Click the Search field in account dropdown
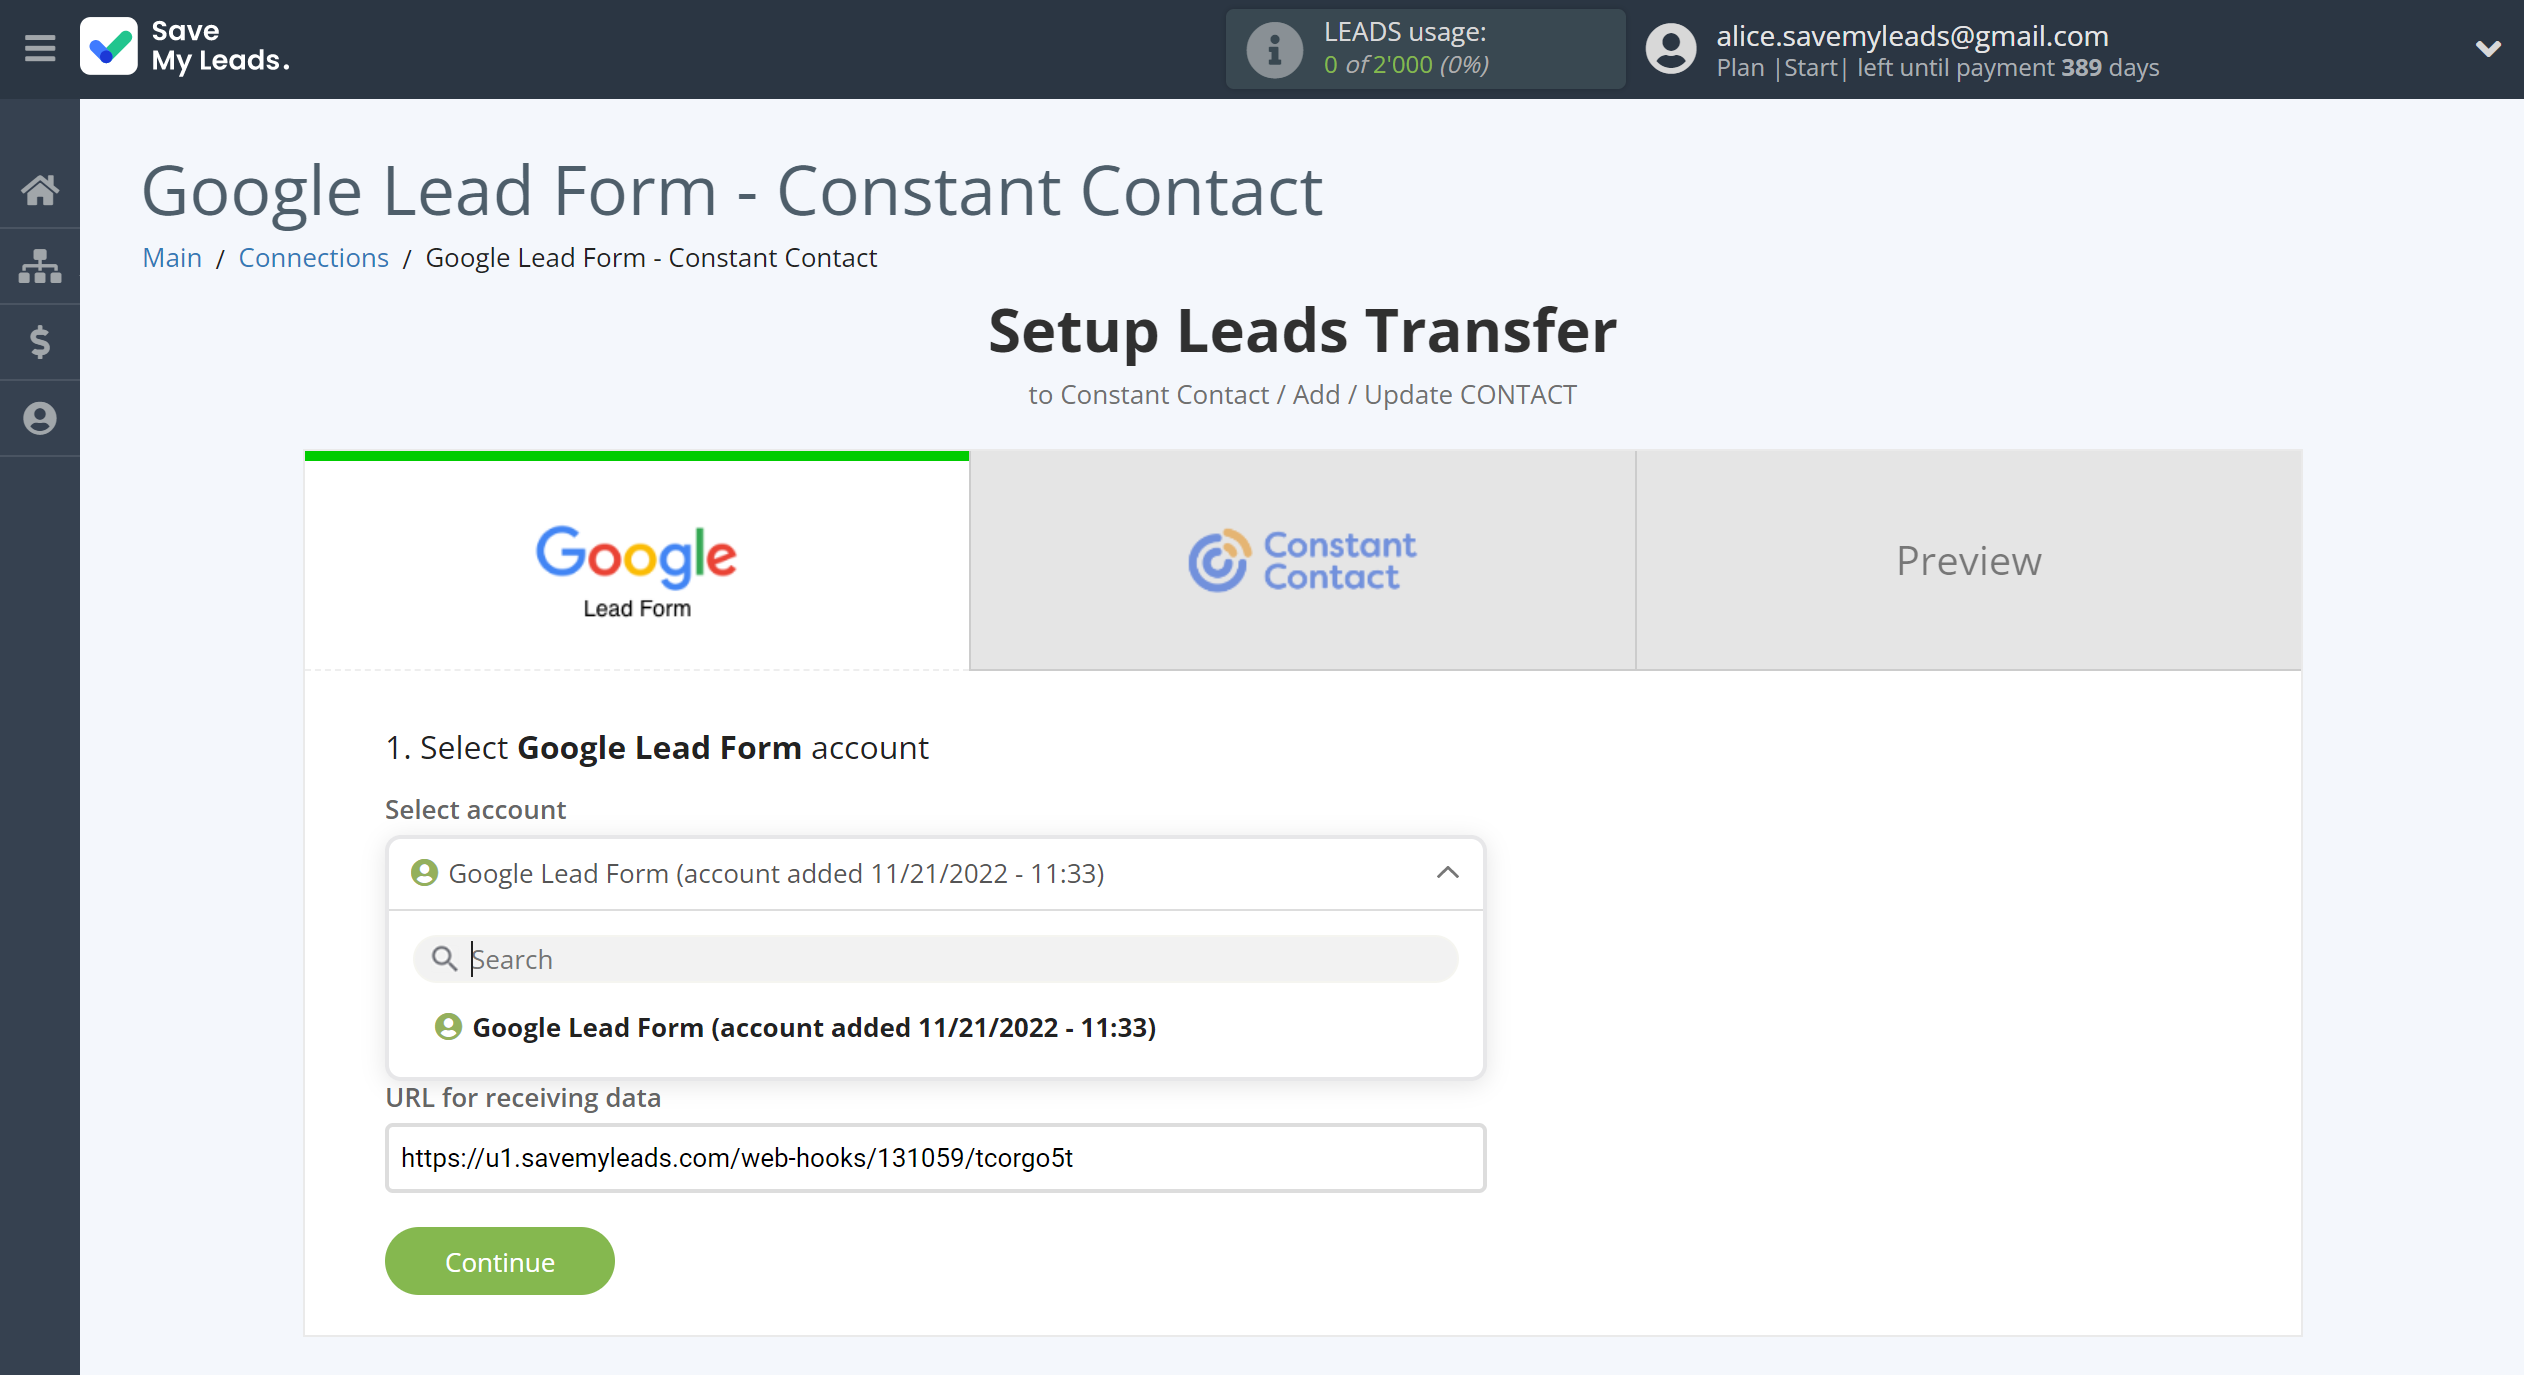Viewport: 2524px width, 1375px height. (x=936, y=960)
